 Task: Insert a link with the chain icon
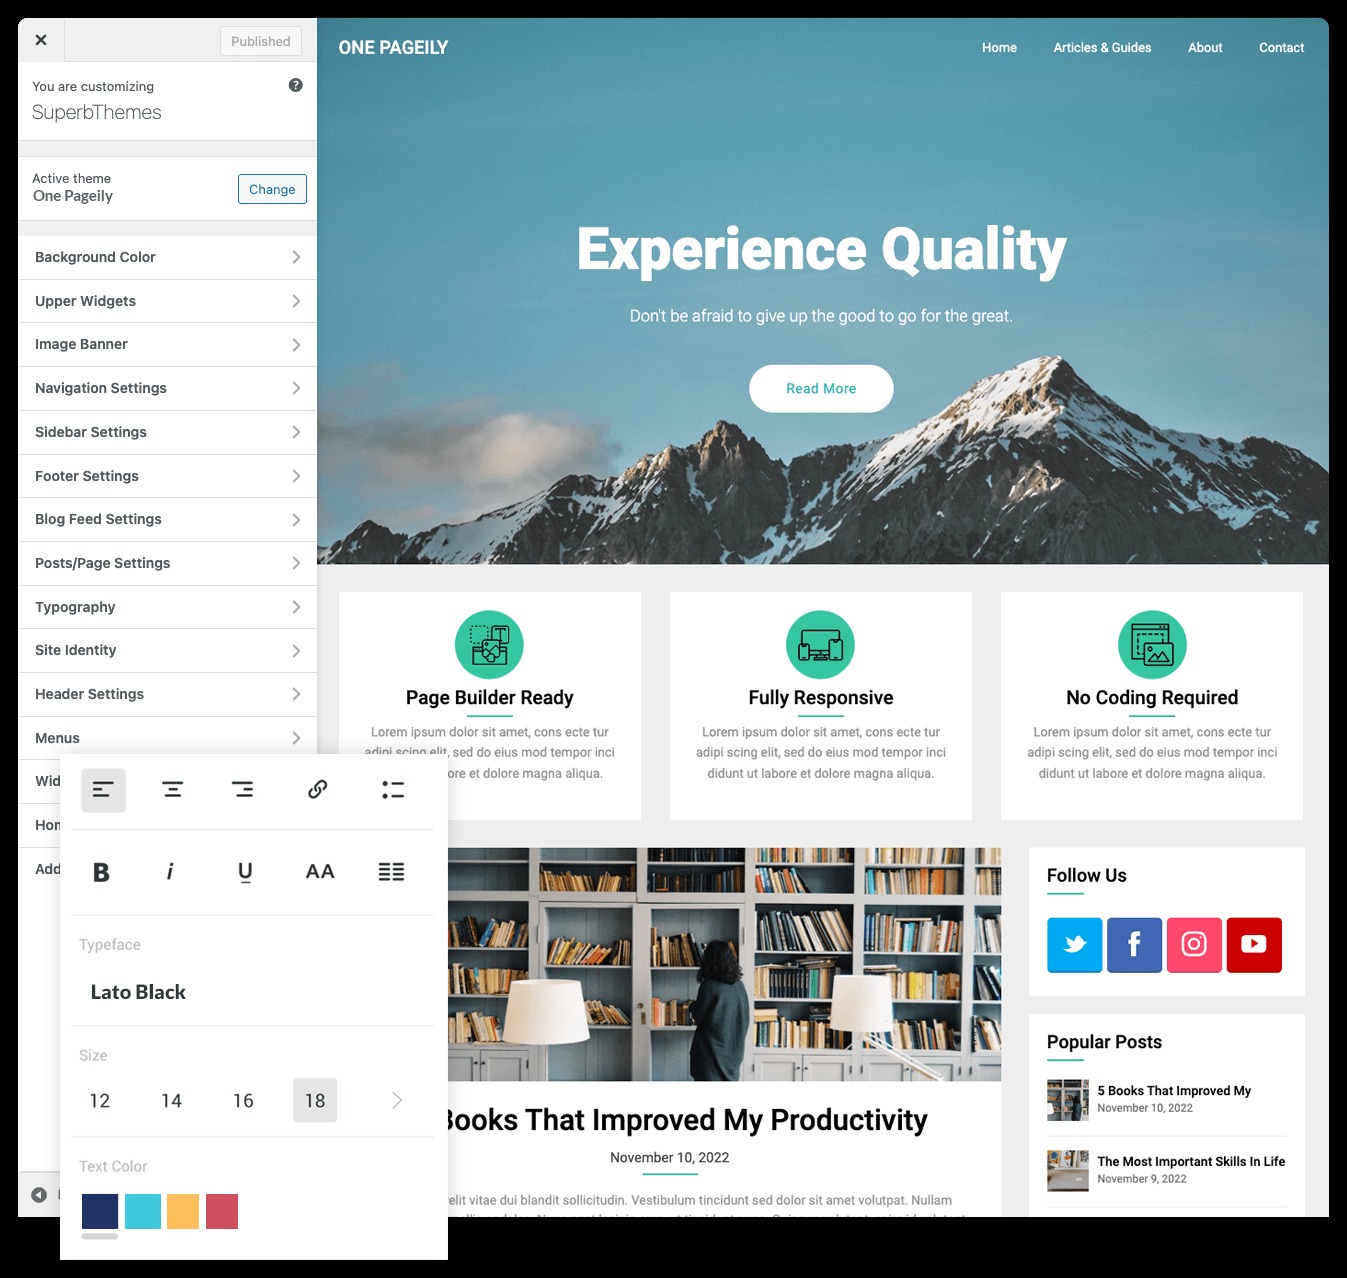318,790
